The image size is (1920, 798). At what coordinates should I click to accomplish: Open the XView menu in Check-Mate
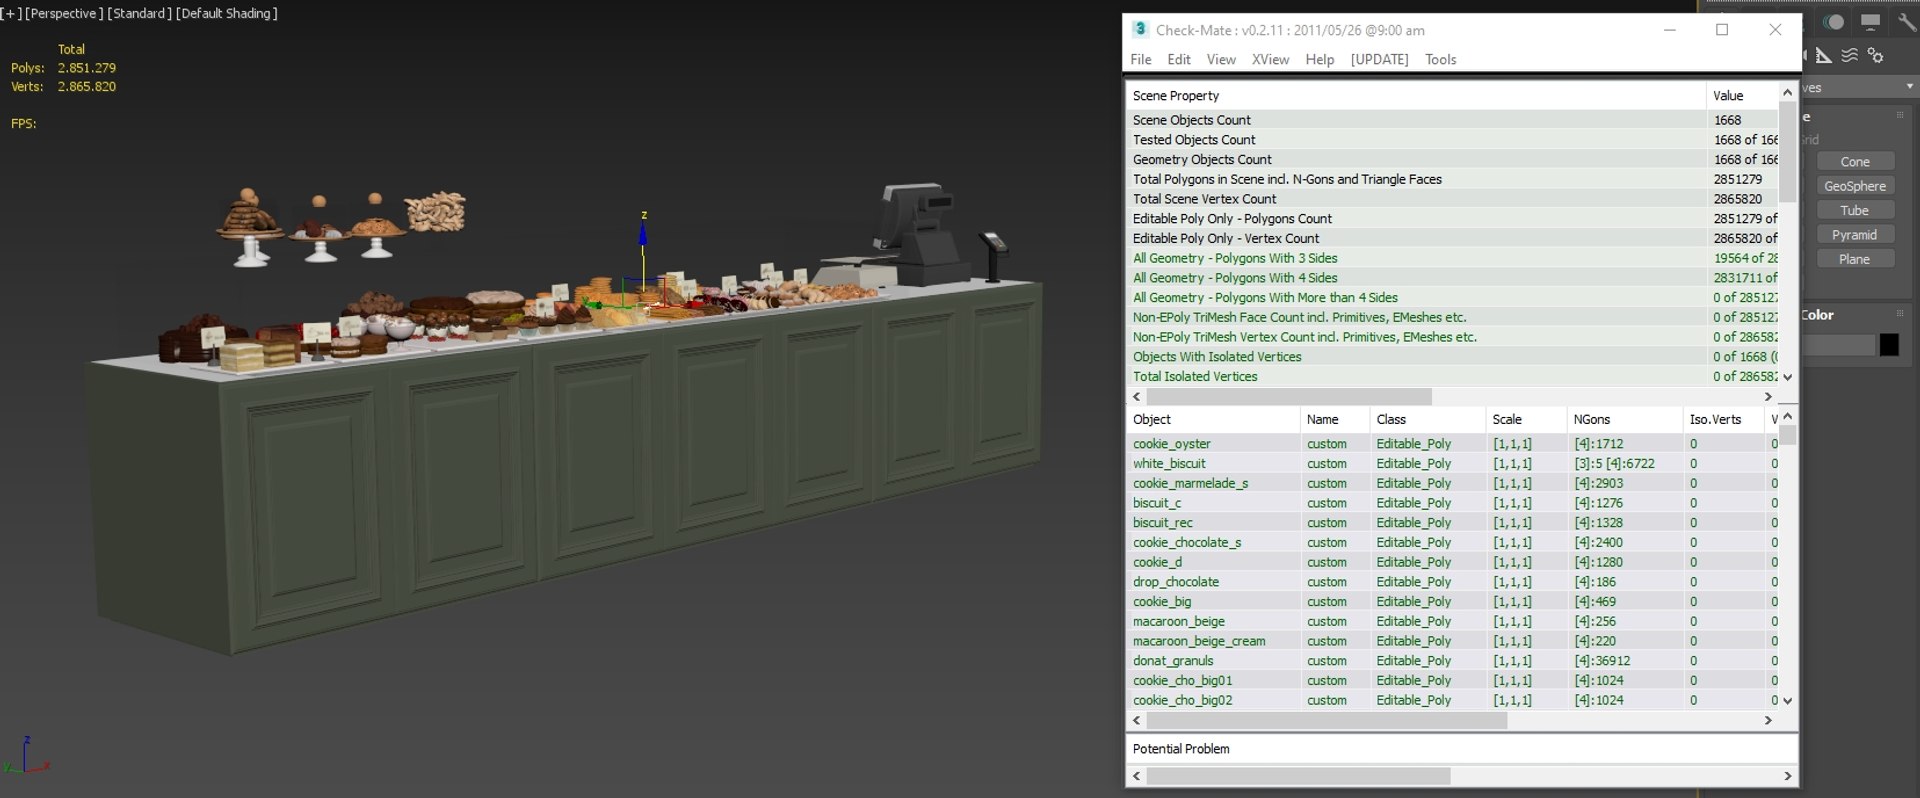click(1270, 59)
